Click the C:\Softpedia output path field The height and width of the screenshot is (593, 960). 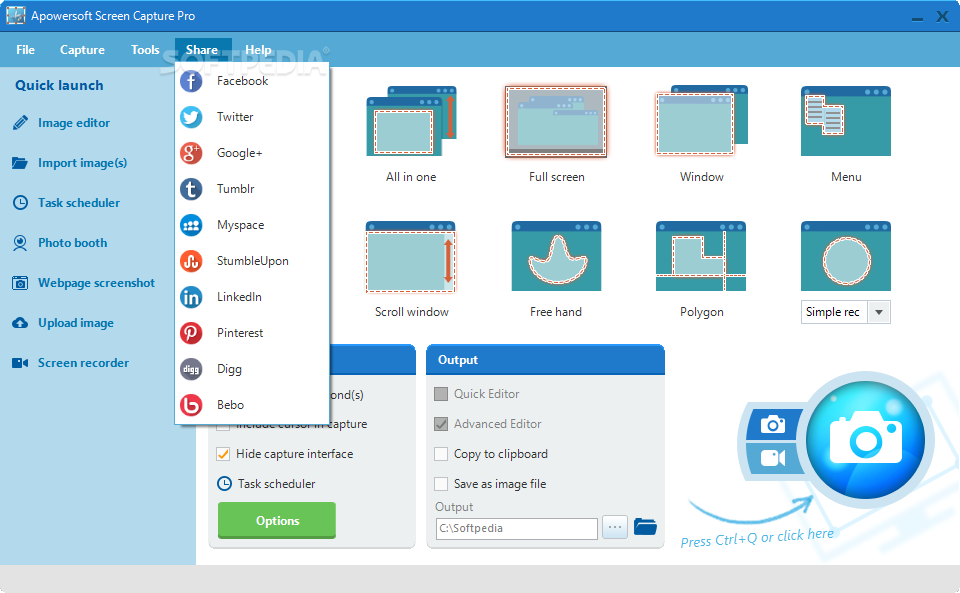pyautogui.click(x=517, y=529)
